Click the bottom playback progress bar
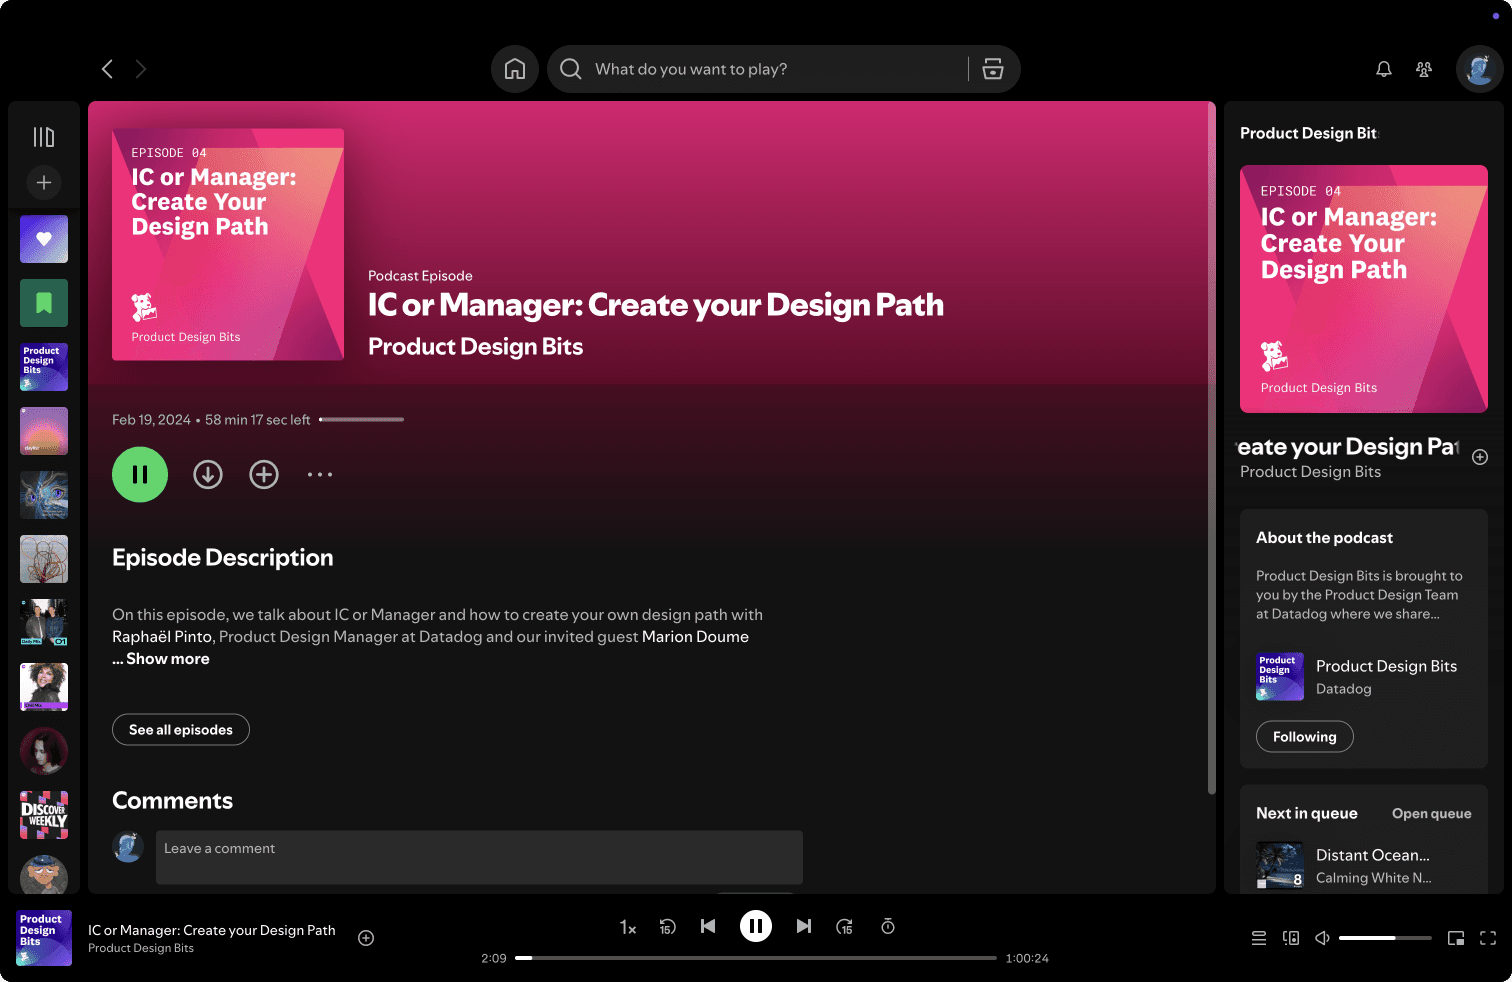This screenshot has width=1512, height=982. pyautogui.click(x=756, y=958)
